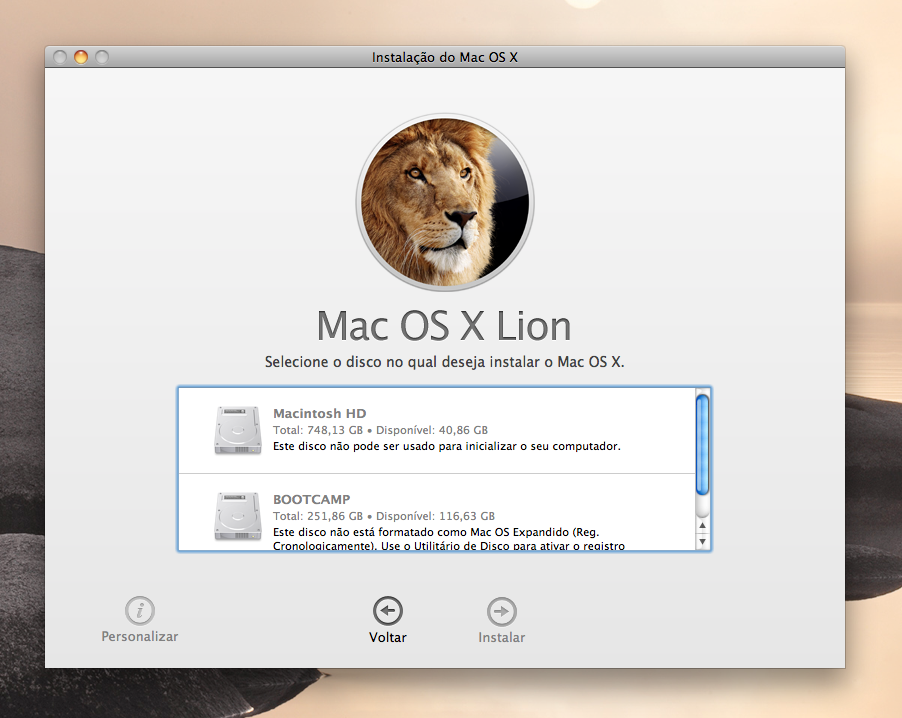Click the Mac OS X Lion logo
The image size is (902, 718).
tap(445, 203)
